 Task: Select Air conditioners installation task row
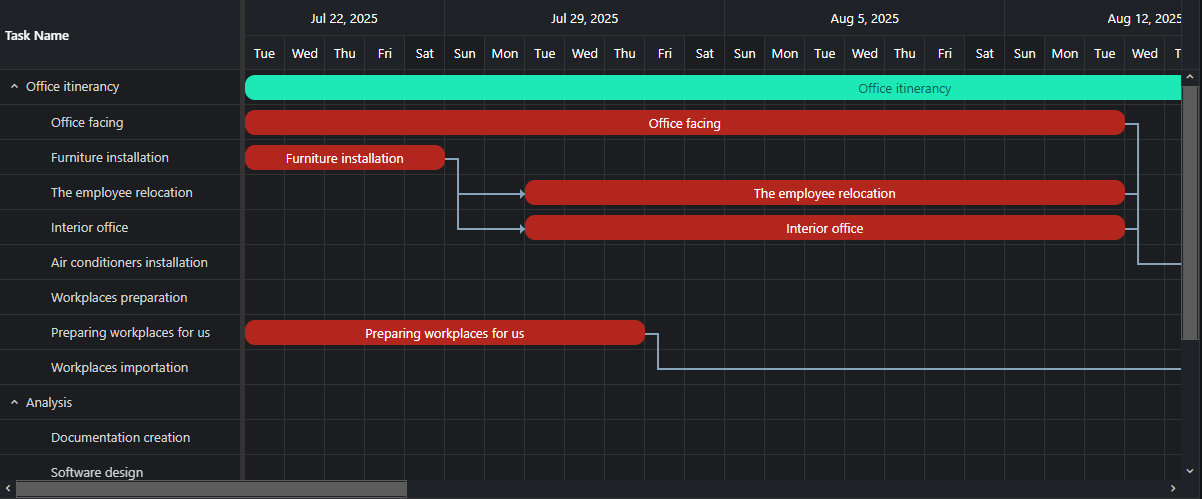tap(120, 262)
